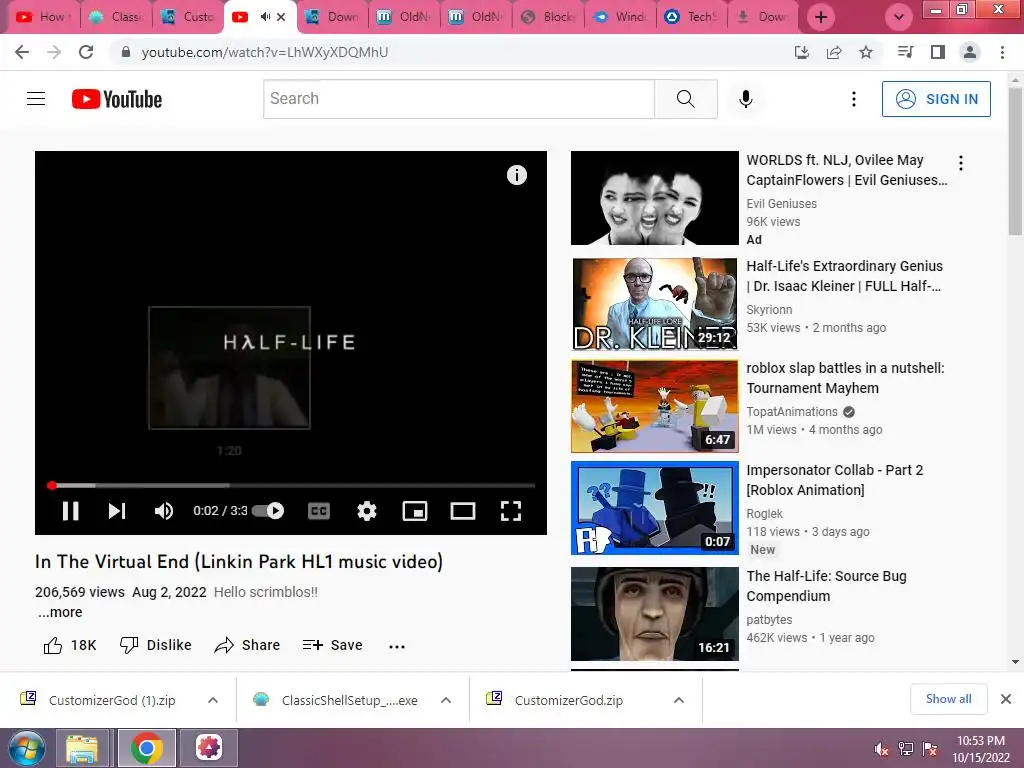The width and height of the screenshot is (1024, 768).
Task: Switch to the Wind tab
Action: point(620,17)
